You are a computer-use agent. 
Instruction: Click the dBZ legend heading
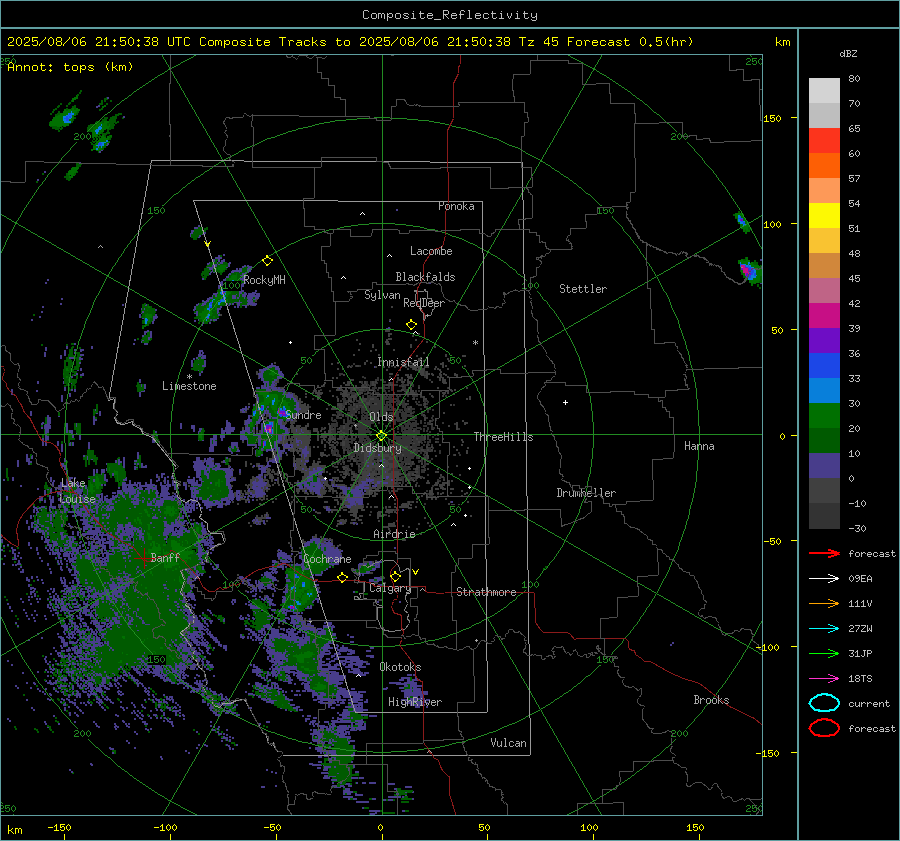tap(848, 53)
